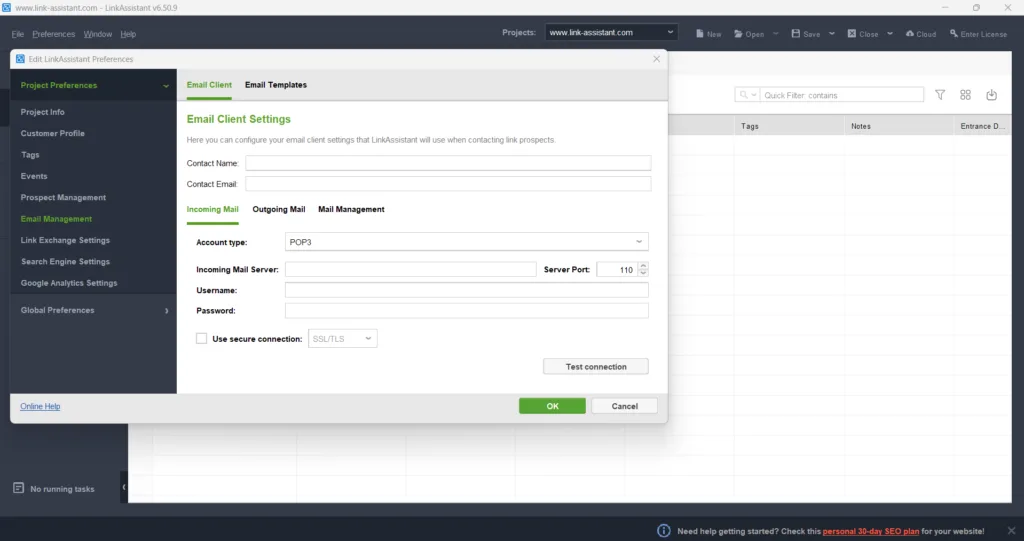The width and height of the screenshot is (1024, 541).
Task: Open the Cloud toolbar option
Action: pyautogui.click(x=921, y=34)
